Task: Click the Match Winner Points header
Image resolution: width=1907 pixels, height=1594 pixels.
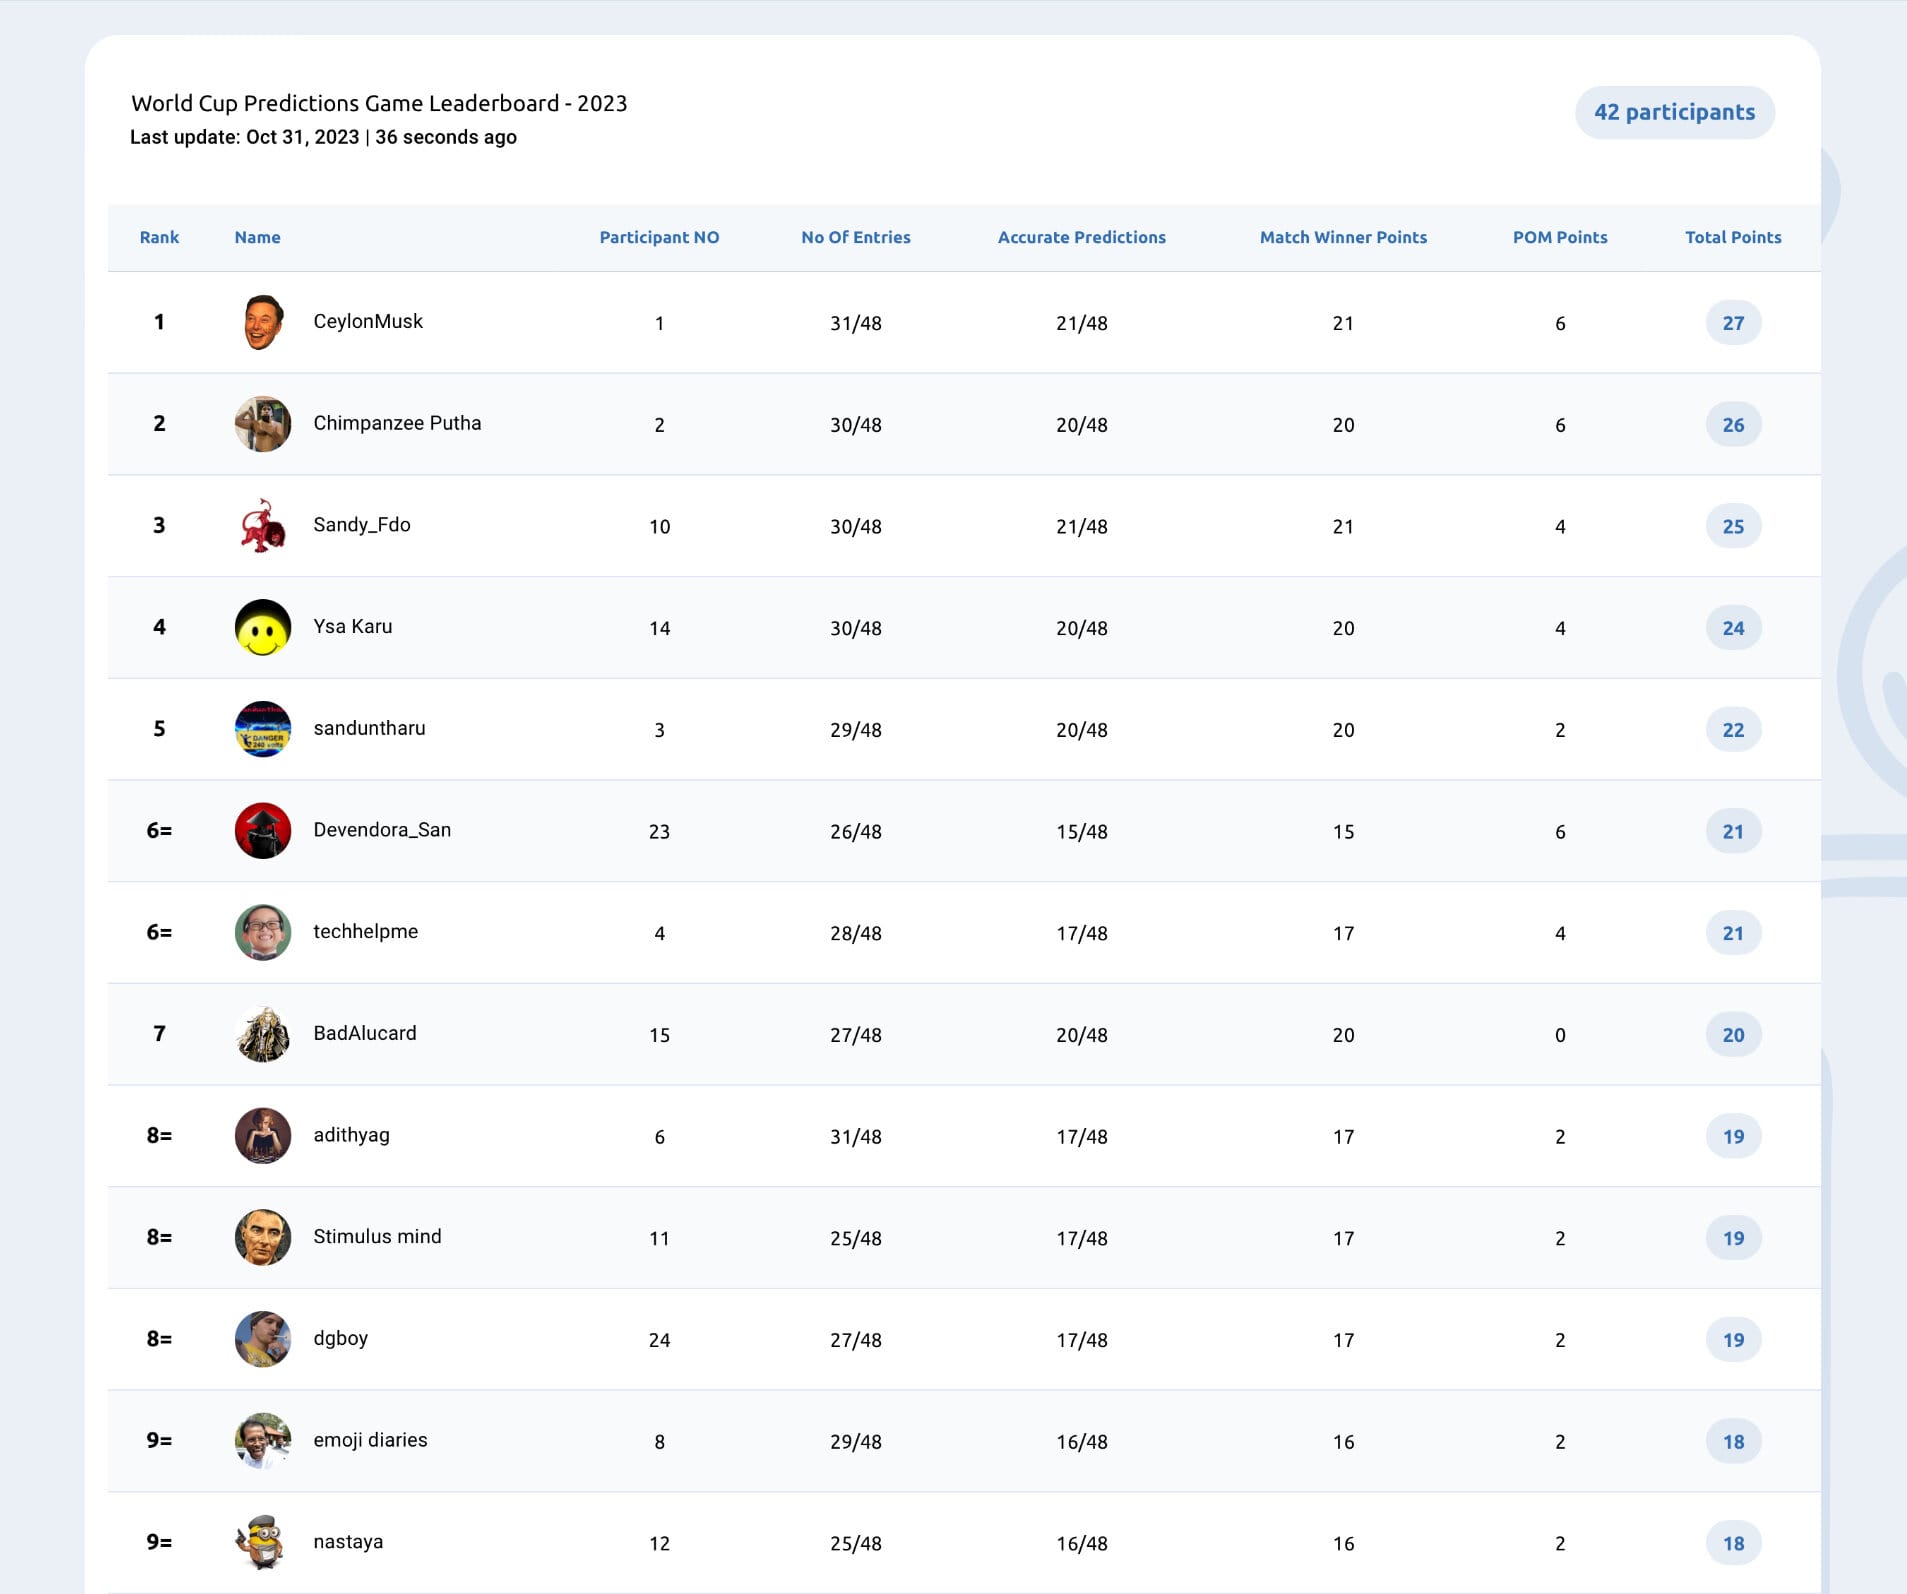Action: (1343, 237)
